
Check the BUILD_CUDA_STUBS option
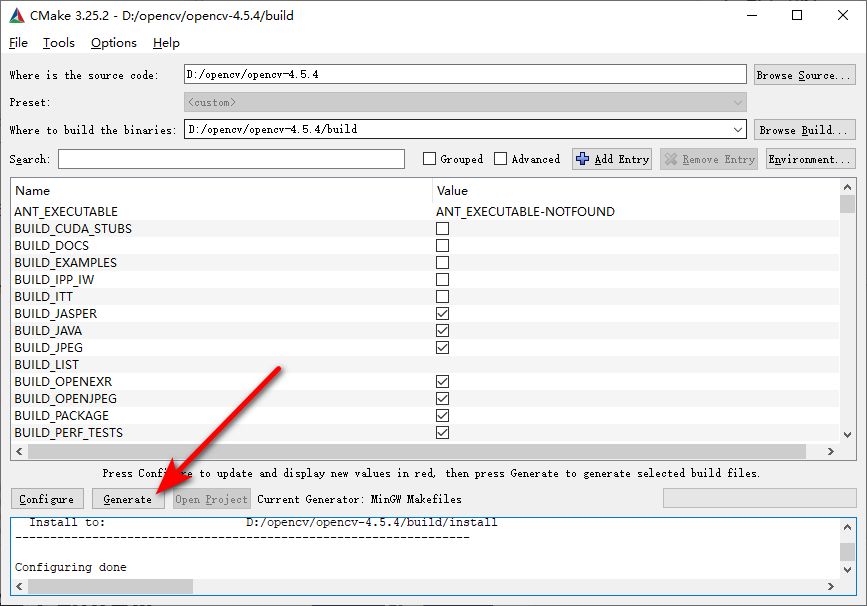pos(442,228)
